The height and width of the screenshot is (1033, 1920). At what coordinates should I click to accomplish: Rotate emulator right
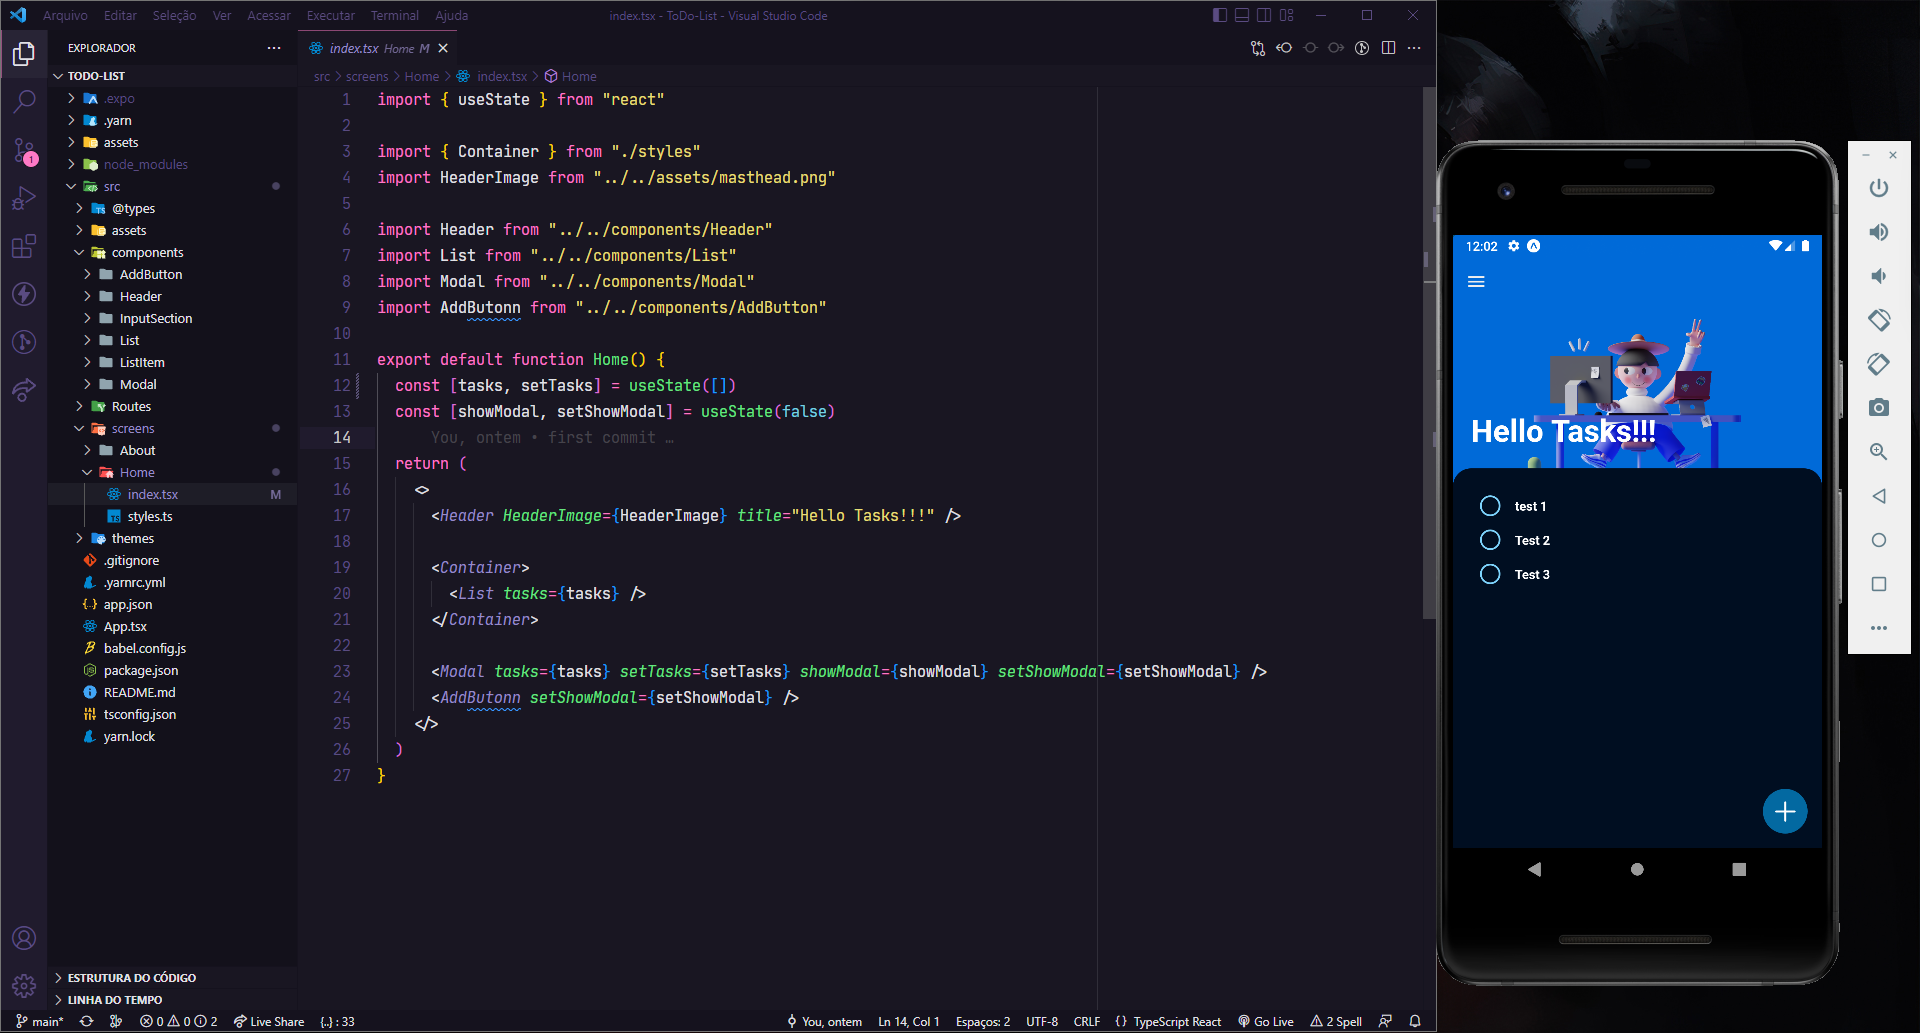point(1879,364)
